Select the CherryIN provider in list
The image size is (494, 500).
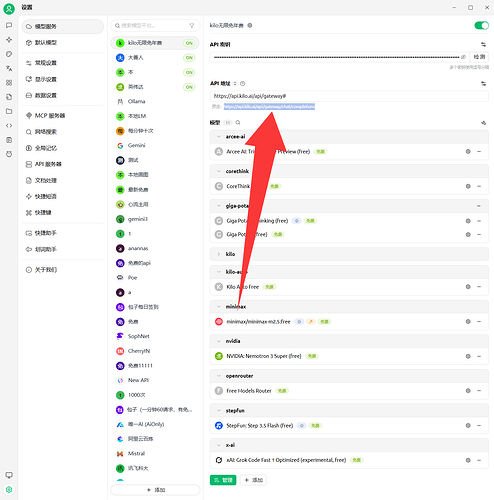point(155,351)
